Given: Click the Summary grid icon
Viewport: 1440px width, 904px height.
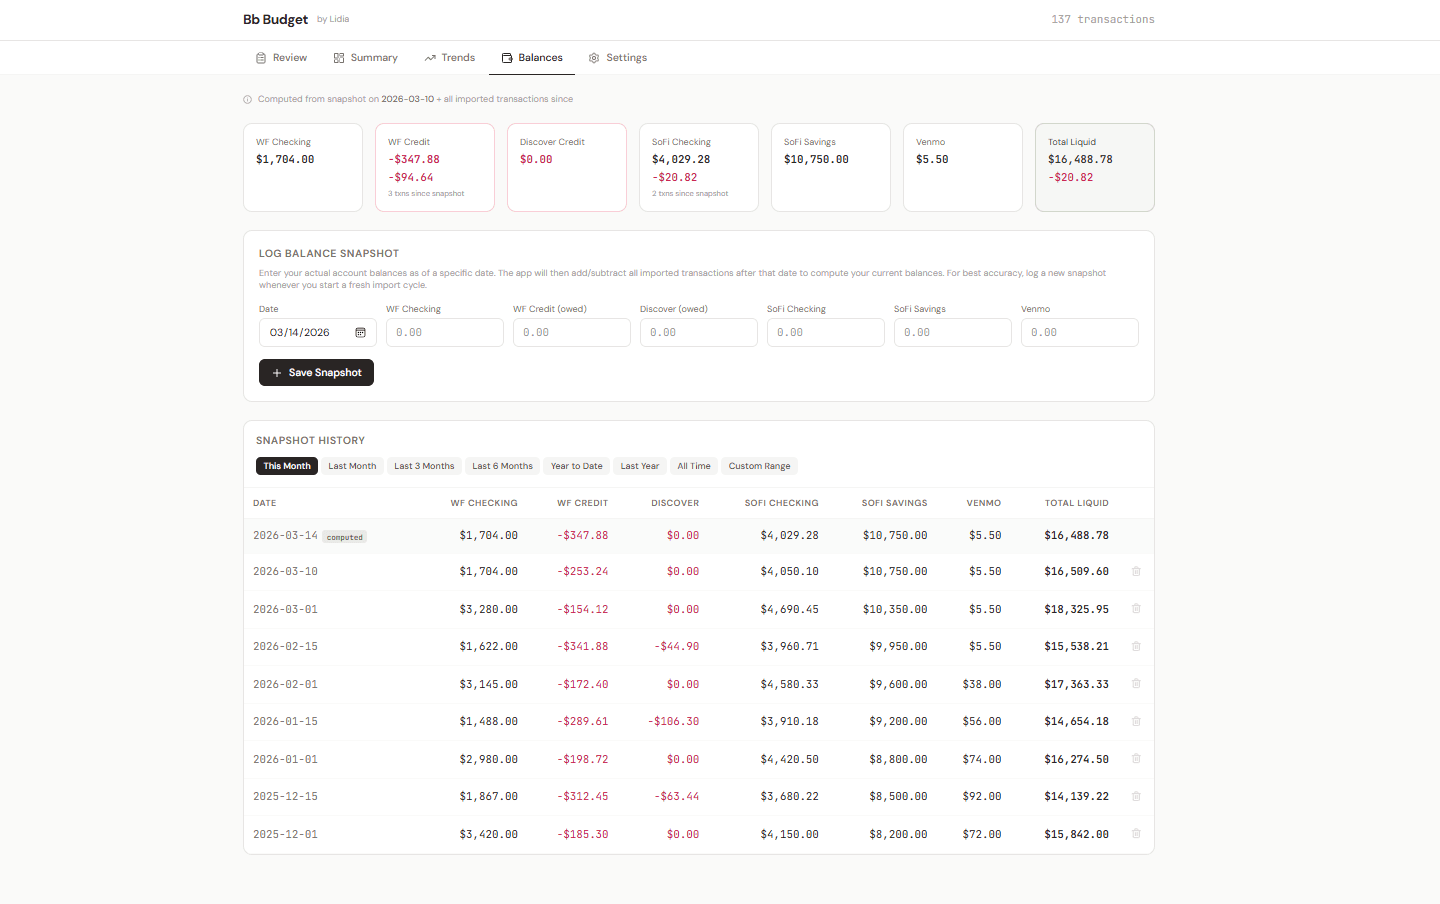Looking at the screenshot, I should [339, 57].
